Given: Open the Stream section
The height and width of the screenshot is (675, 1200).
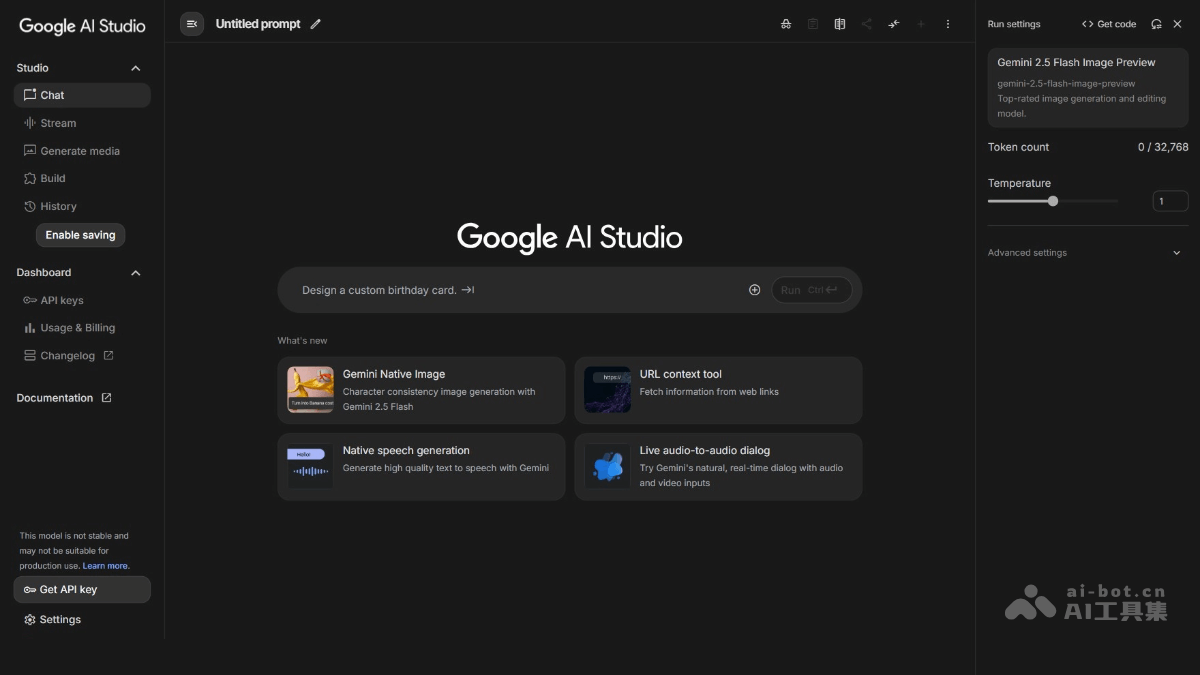Looking at the screenshot, I should (x=55, y=122).
